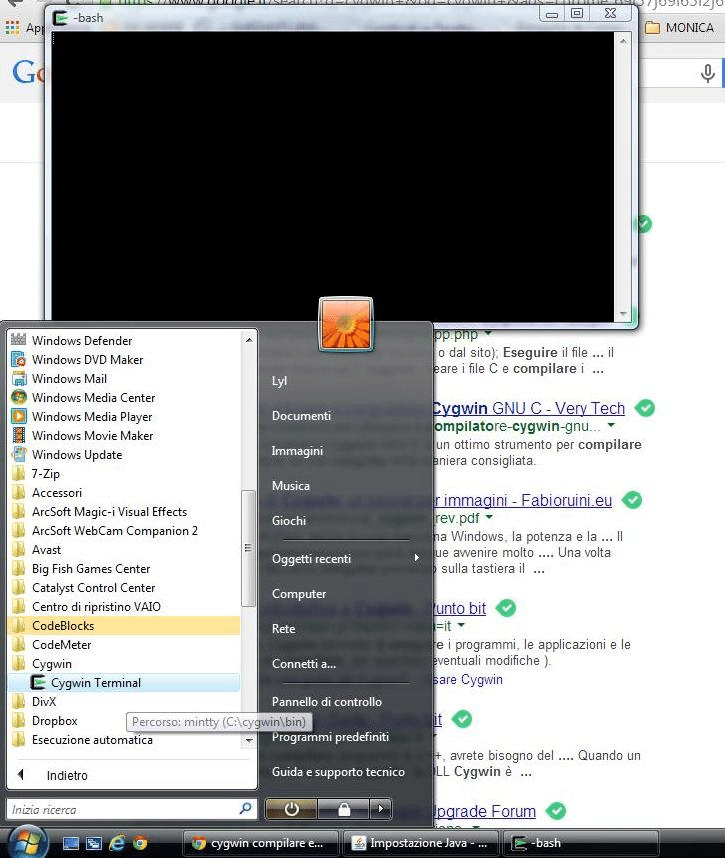Click the lock button in Start menu

[344, 809]
